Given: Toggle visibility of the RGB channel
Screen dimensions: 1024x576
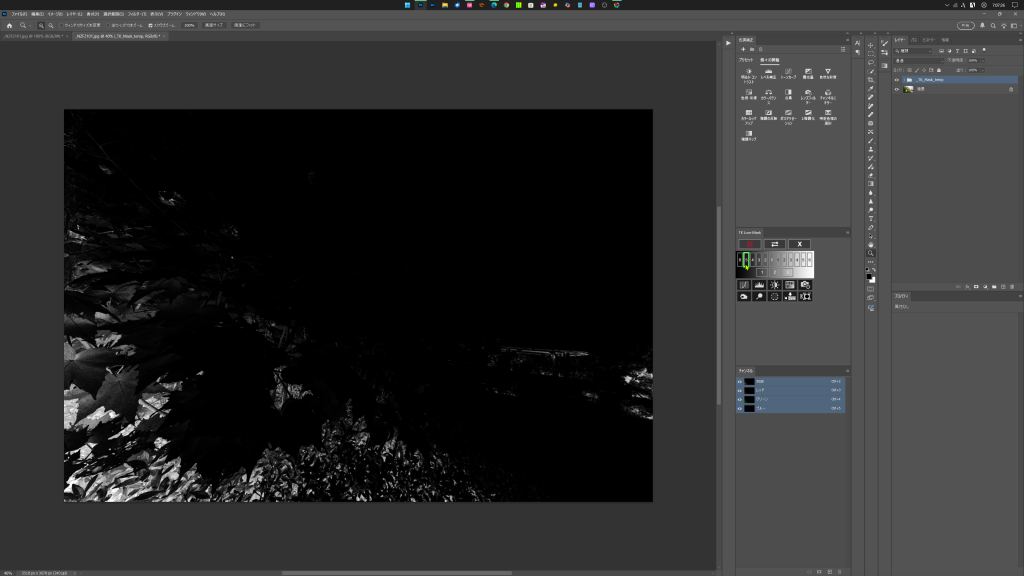Looking at the screenshot, I should [x=741, y=381].
